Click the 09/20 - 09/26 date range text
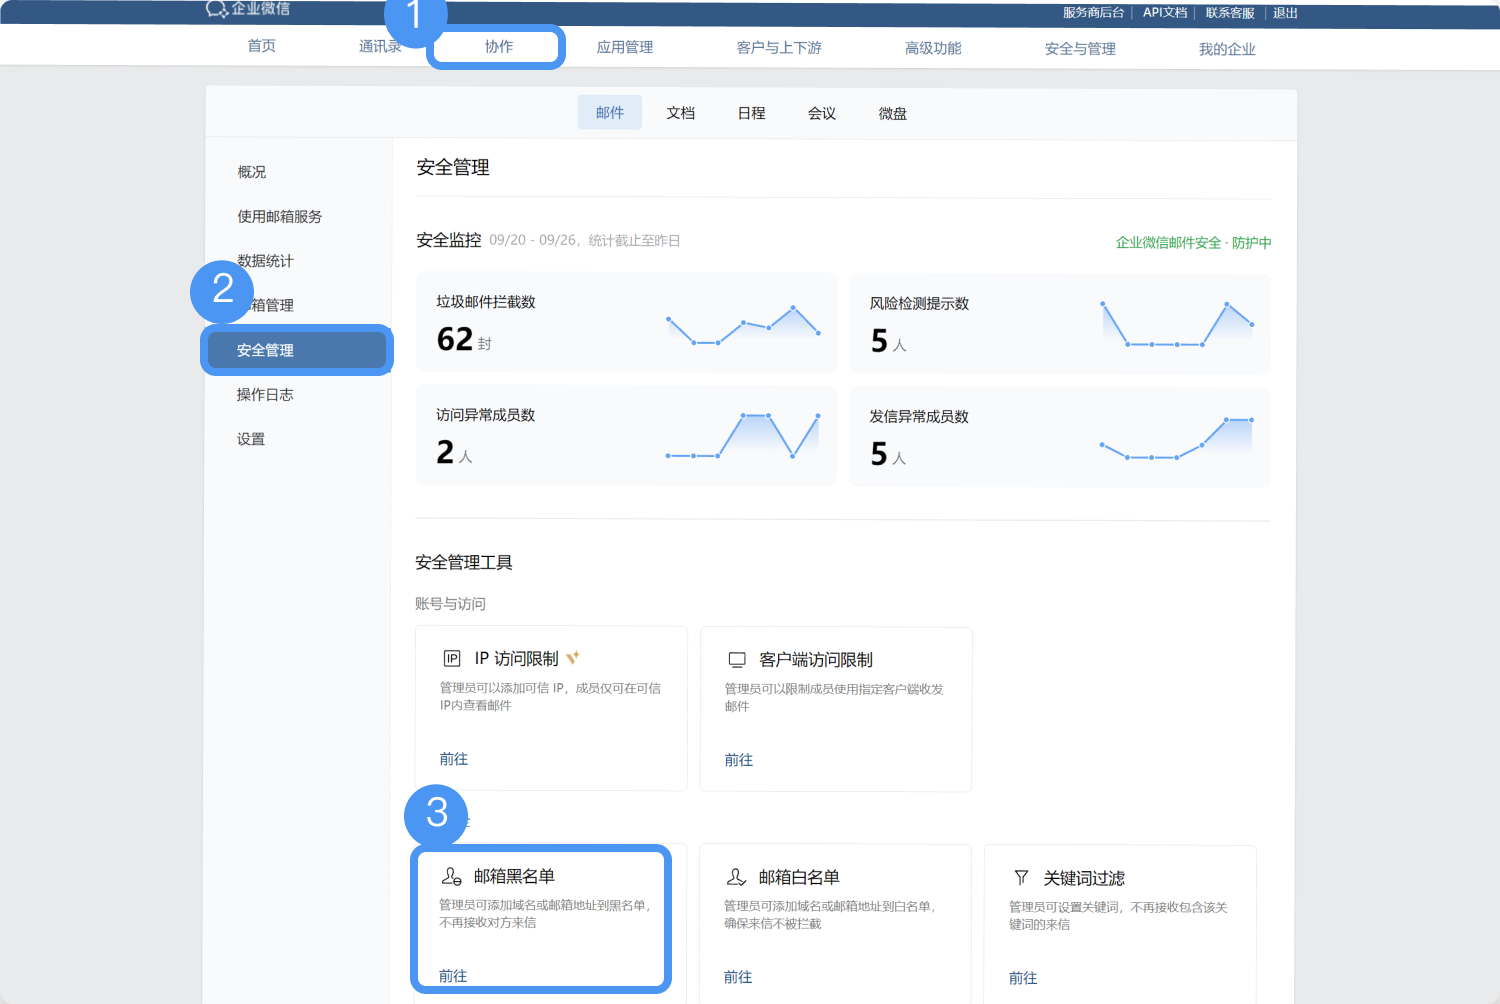The height and width of the screenshot is (1004, 1500). coord(533,240)
